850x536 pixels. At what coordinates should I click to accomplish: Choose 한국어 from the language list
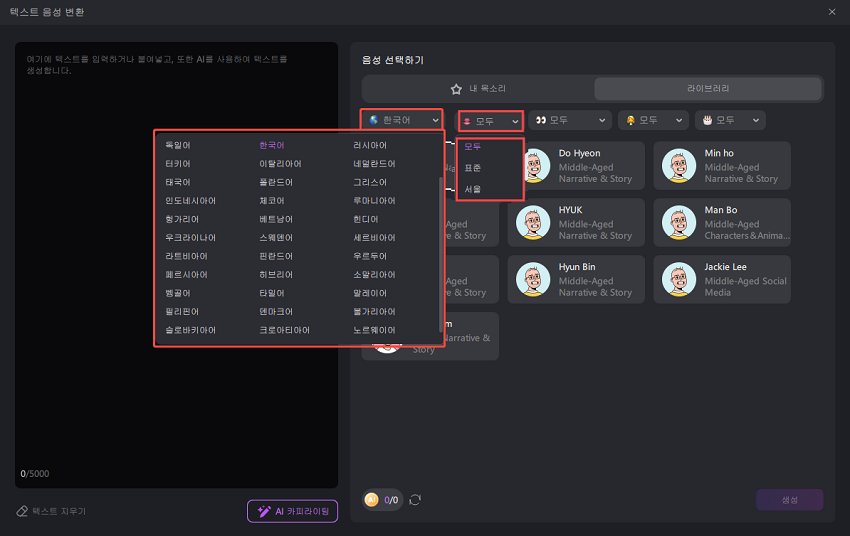(272, 145)
